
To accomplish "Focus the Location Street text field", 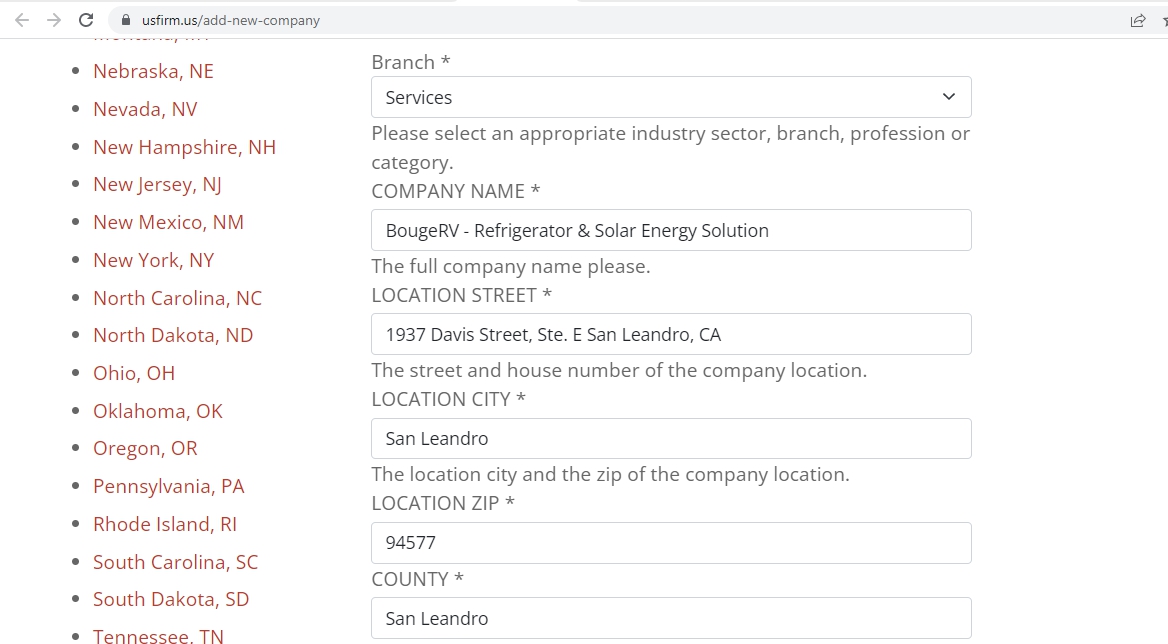I will [670, 334].
